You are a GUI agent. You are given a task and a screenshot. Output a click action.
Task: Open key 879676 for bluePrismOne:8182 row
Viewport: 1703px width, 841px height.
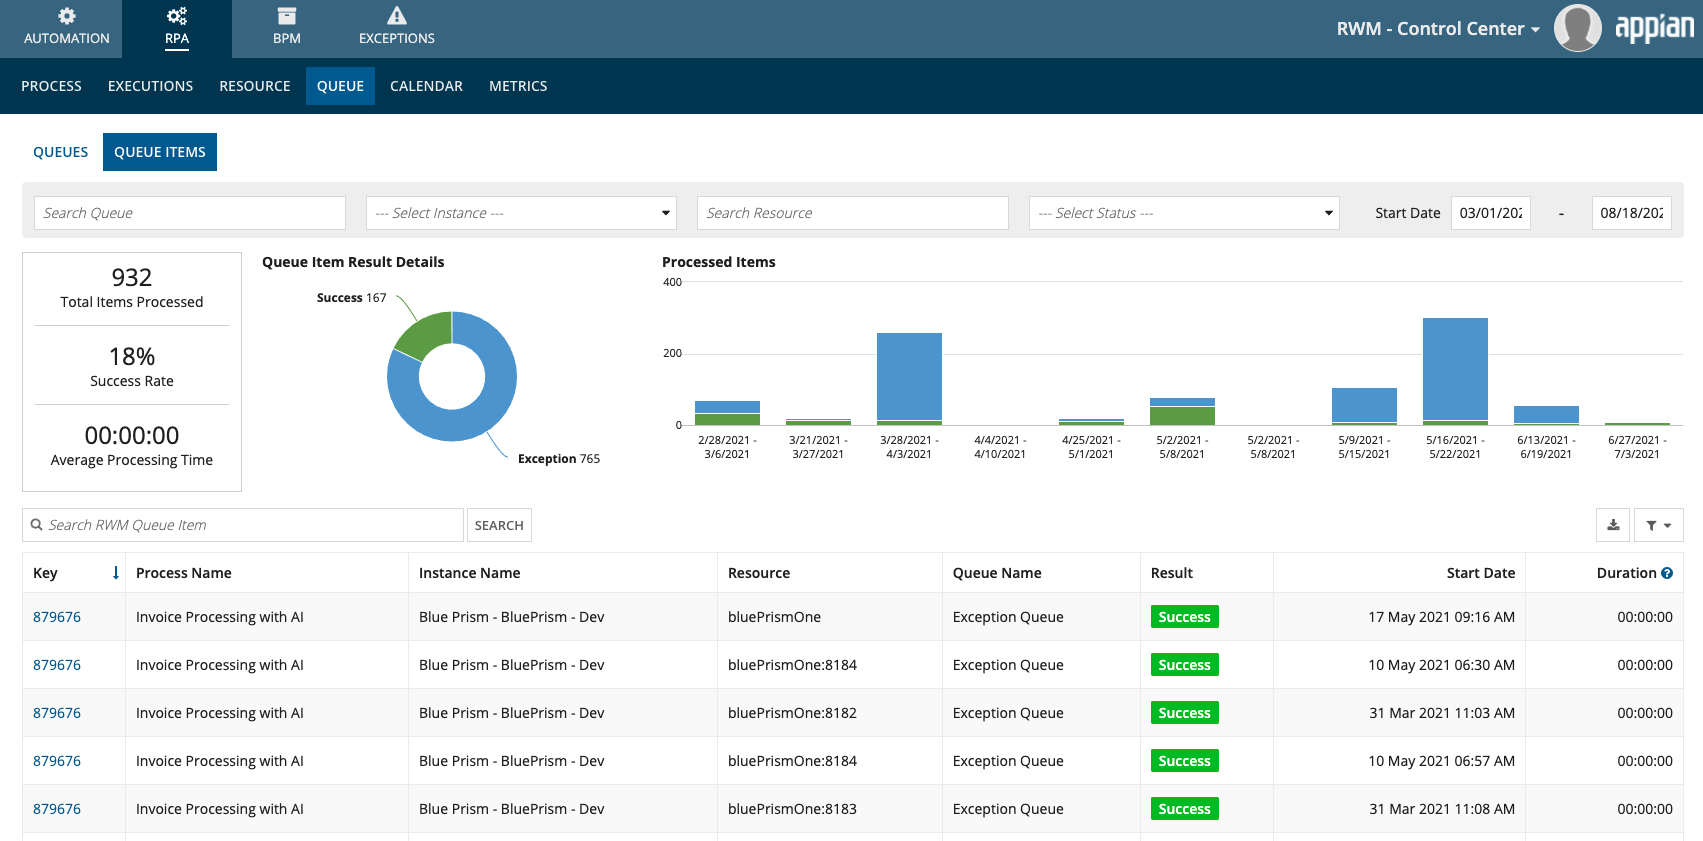pyautogui.click(x=57, y=713)
